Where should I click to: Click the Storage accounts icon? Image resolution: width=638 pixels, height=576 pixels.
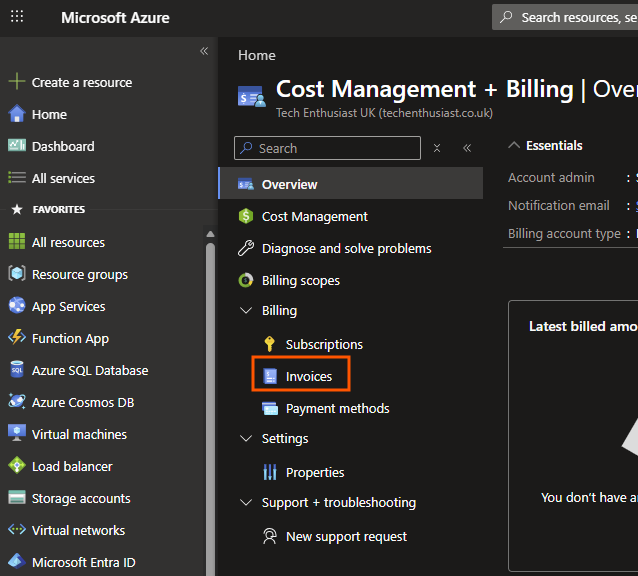(17, 497)
